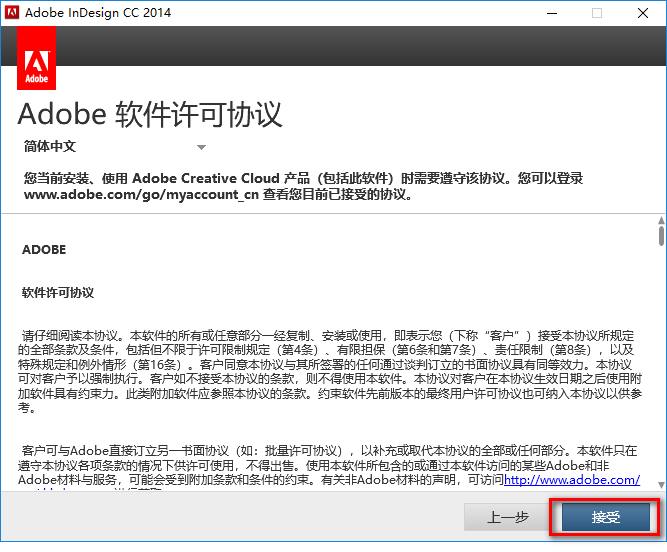Image resolution: width=667 pixels, height=552 pixels.
Task: Click the scrollbar down arrow
Action: coord(660,481)
